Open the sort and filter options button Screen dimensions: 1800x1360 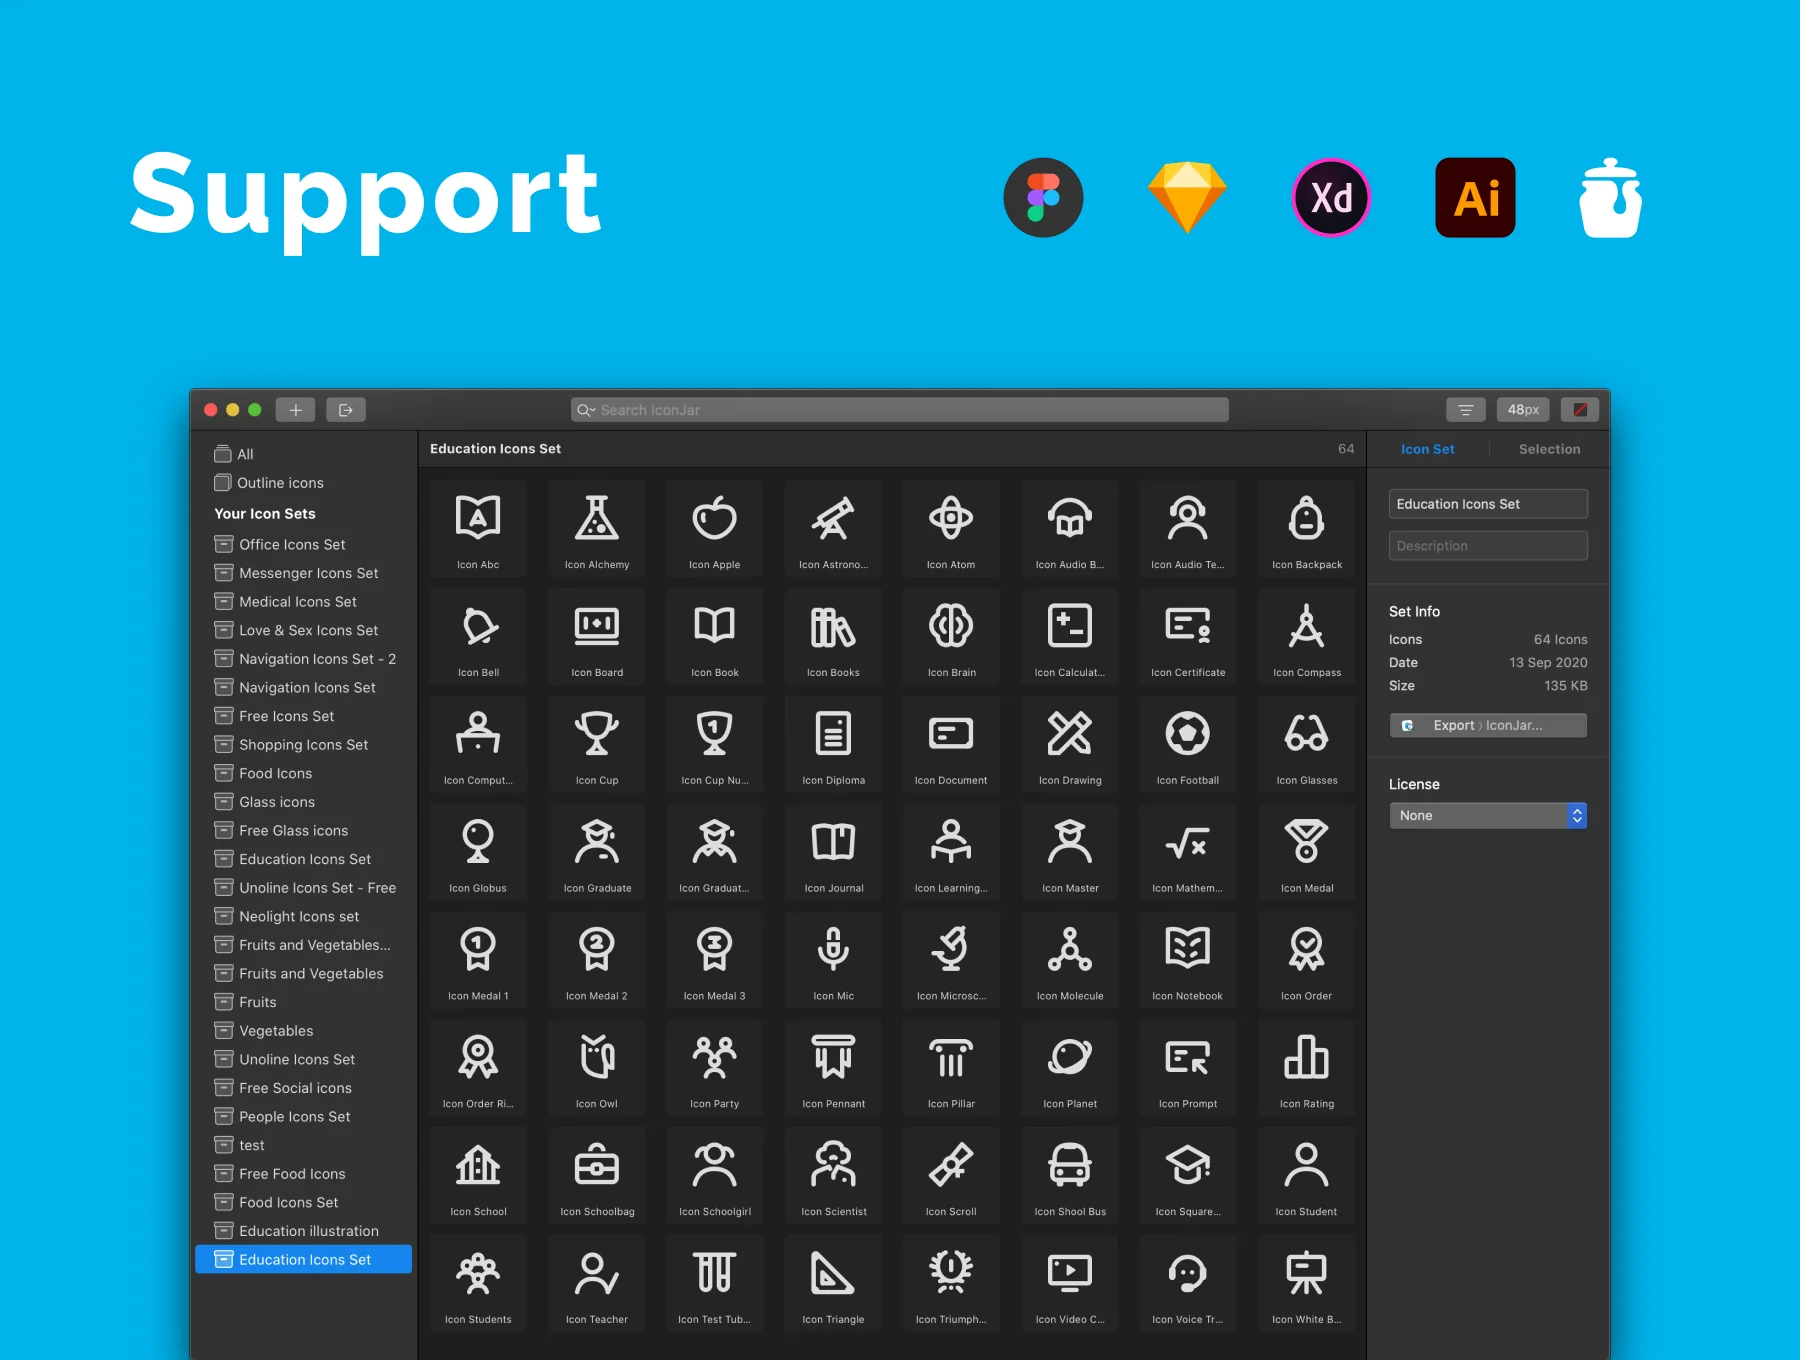1466,410
